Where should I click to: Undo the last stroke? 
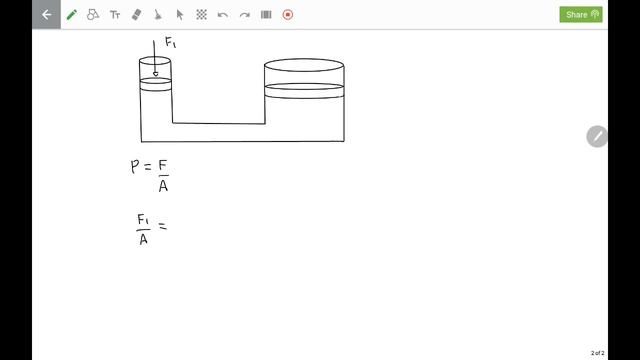[x=223, y=15]
